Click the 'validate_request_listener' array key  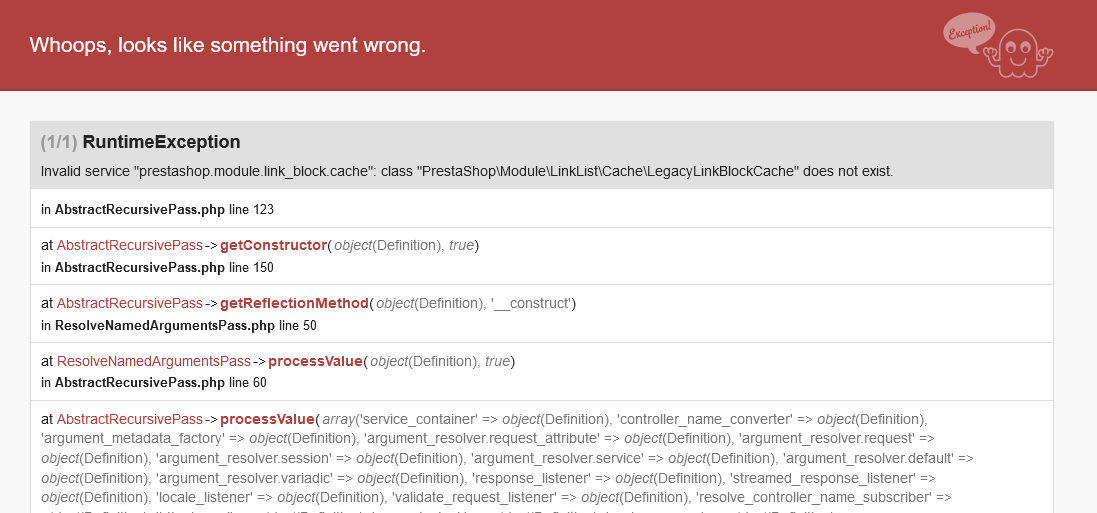pyautogui.click(x=474, y=498)
